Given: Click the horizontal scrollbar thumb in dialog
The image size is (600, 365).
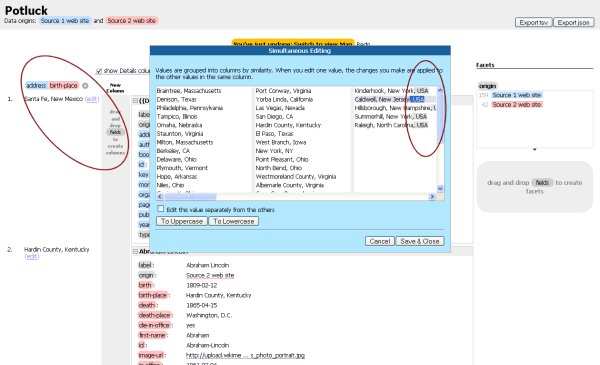Looking at the screenshot, I should click(x=190, y=197).
